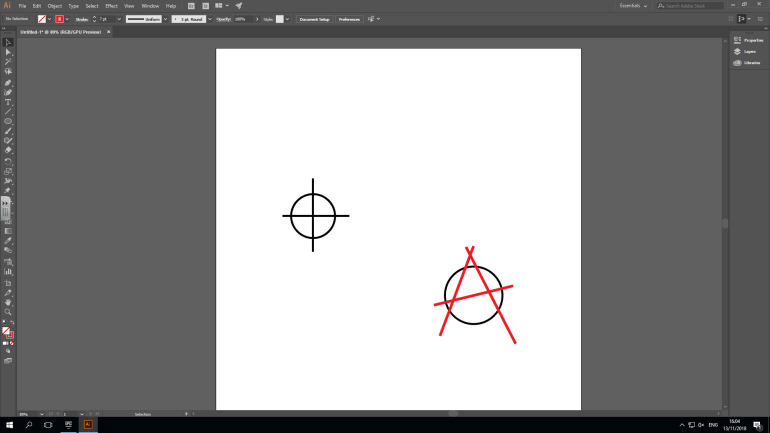Click the red stroke color swatch
770x433 pixels.
(59, 19)
